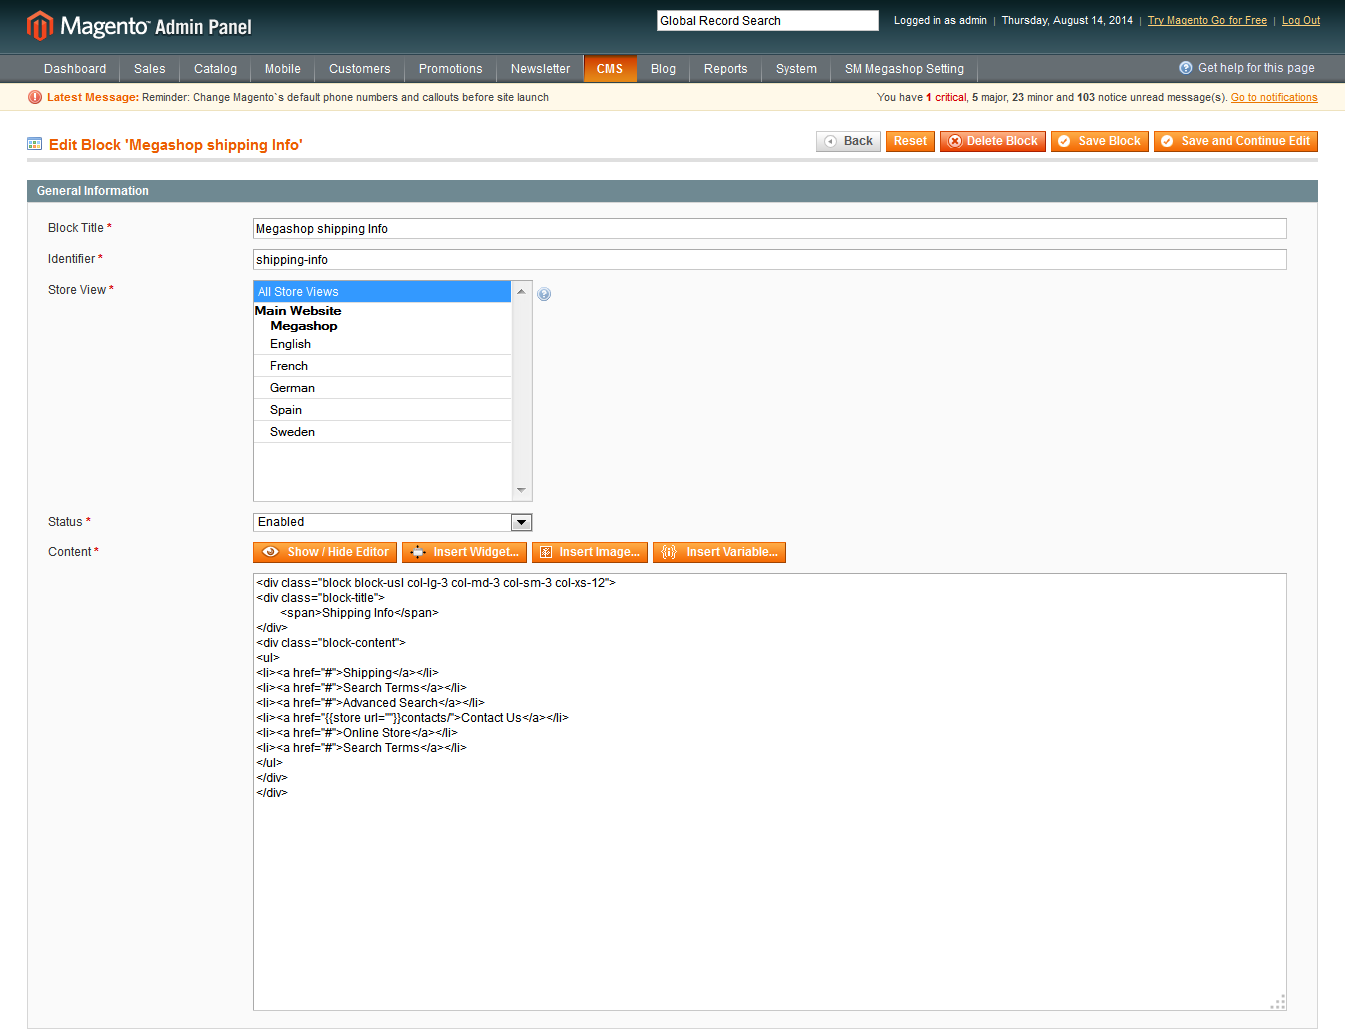Click into the Identifier field
The height and width of the screenshot is (1036, 1345).
tap(770, 260)
